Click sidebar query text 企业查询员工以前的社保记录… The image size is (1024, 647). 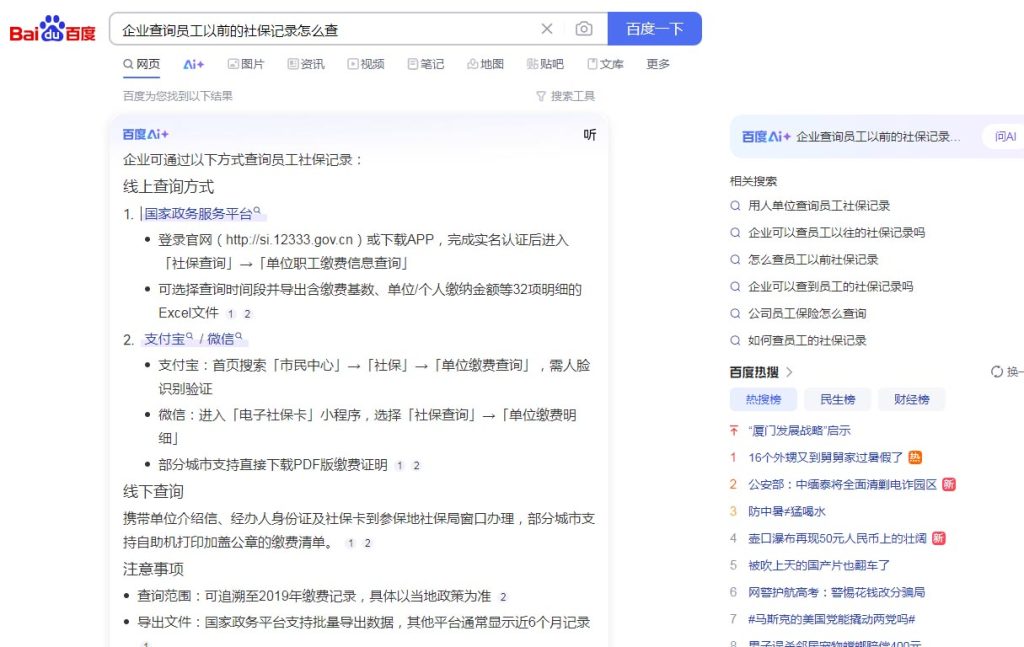pyautogui.click(x=878, y=136)
